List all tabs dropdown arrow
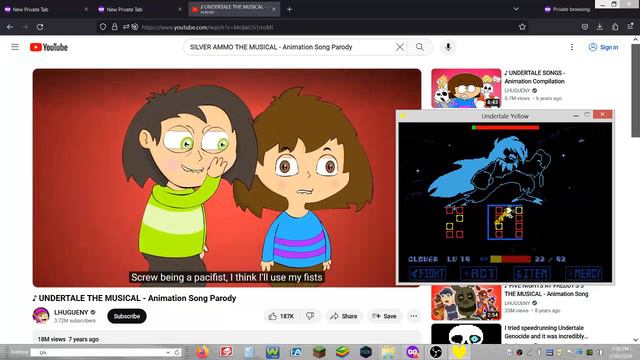Viewport: 640px width, 360px height. pyautogui.click(x=516, y=9)
